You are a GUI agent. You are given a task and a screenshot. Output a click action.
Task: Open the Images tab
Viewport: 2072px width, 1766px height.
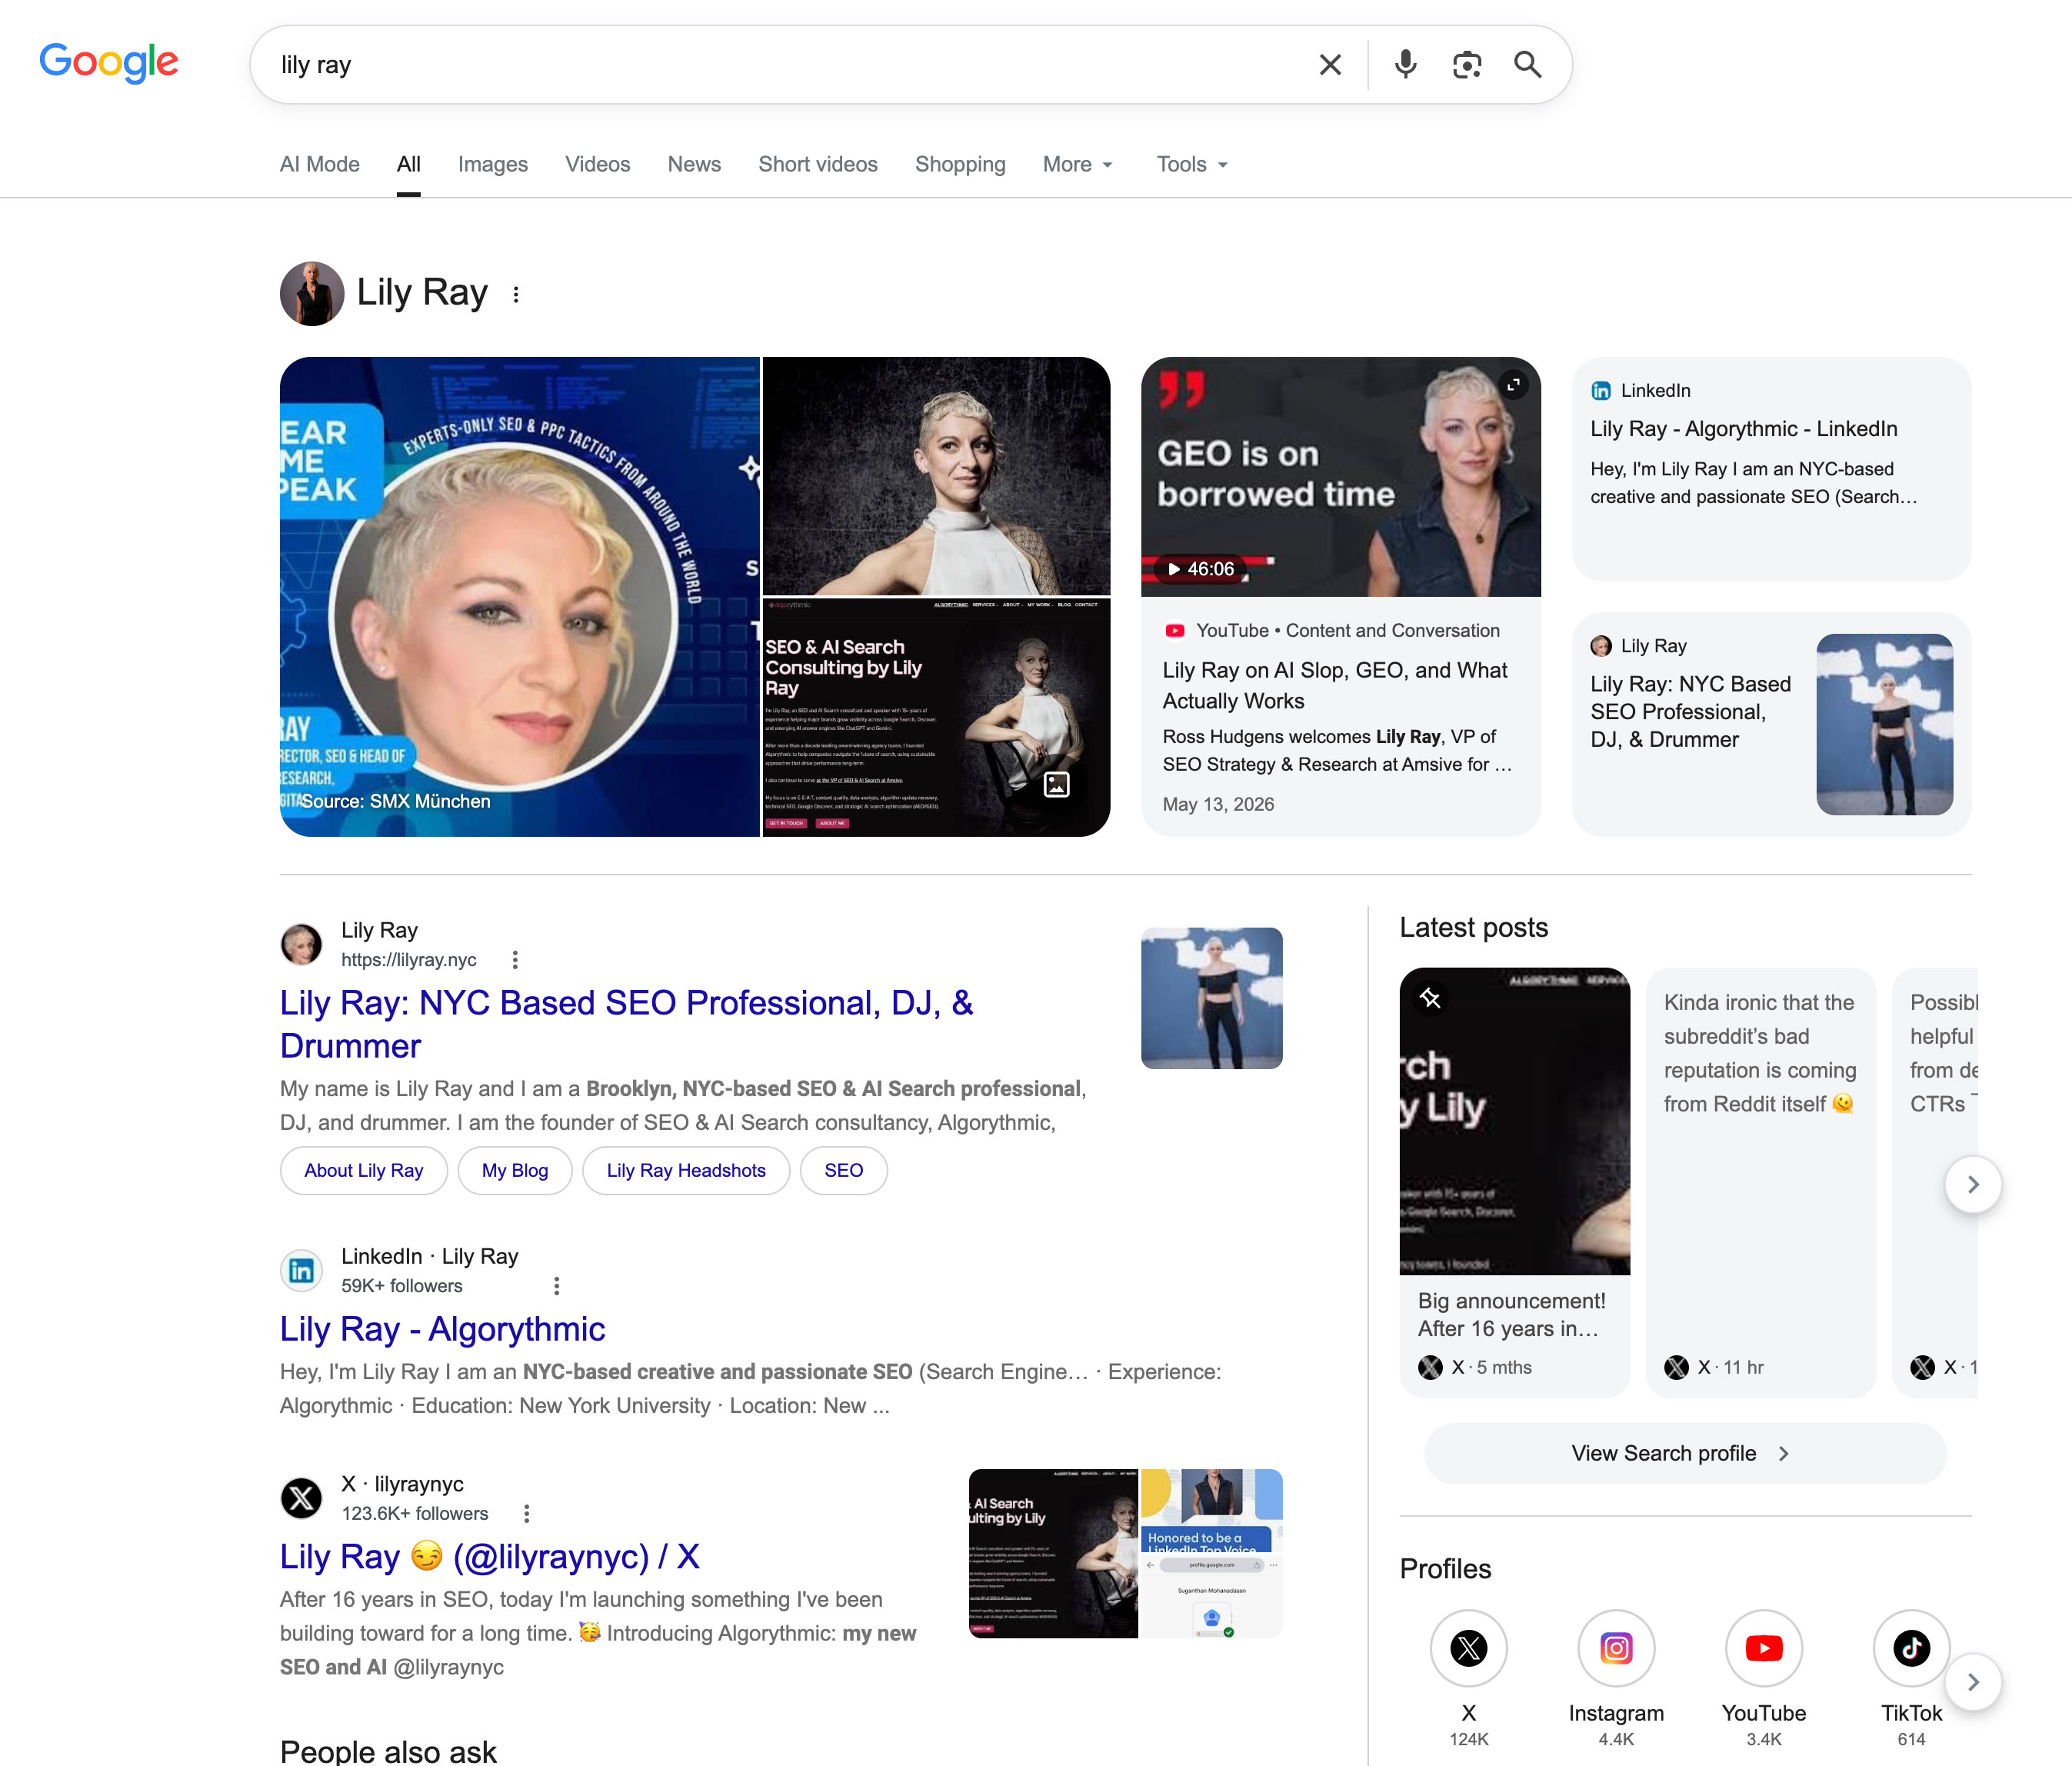click(x=493, y=164)
